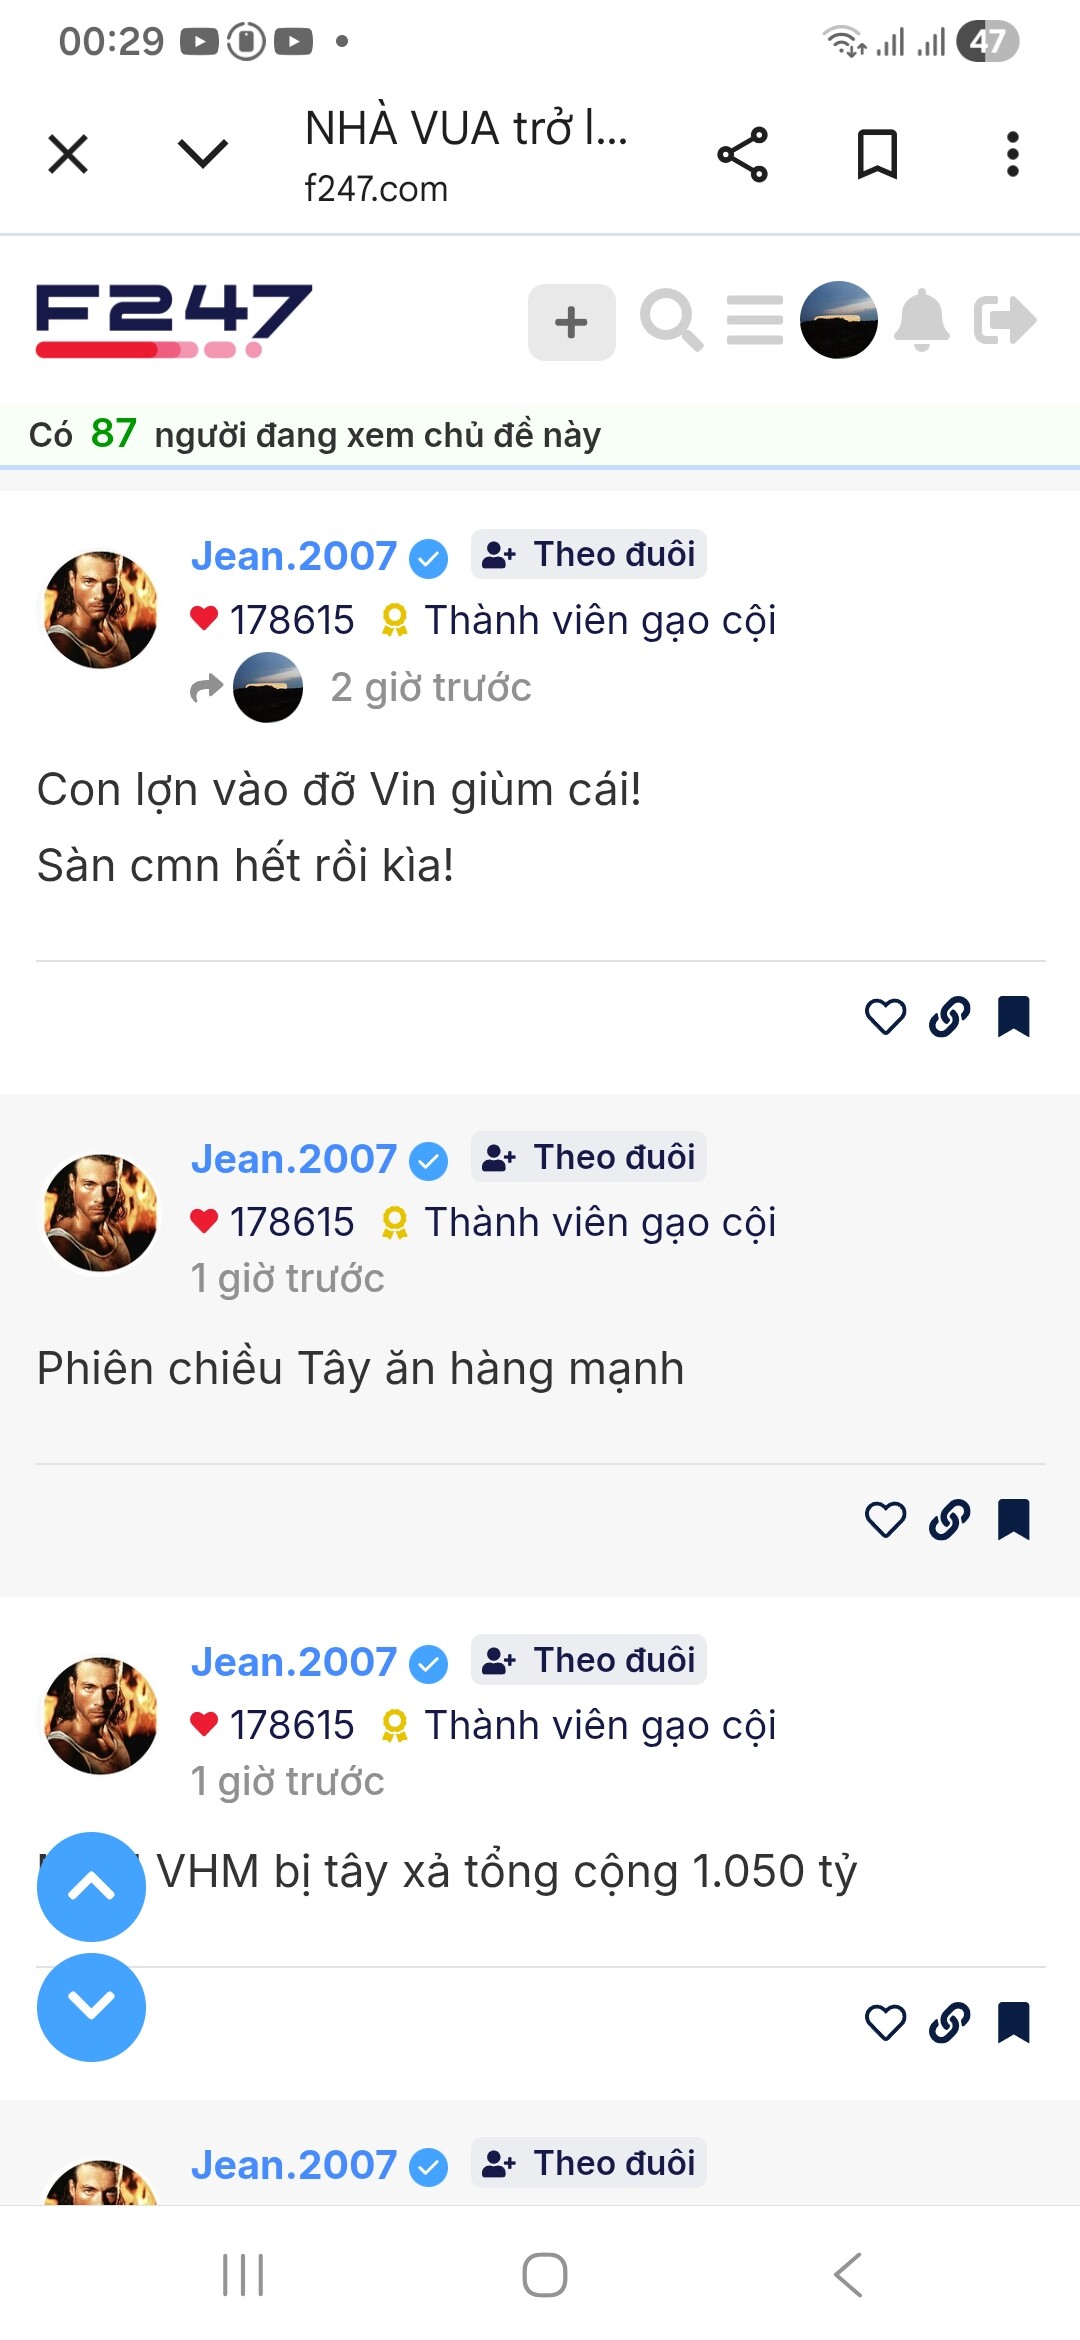This screenshot has width=1080, height=2340.
Task: Follow Jean.2007 with the first "Theo đuôi" button
Action: [x=589, y=554]
